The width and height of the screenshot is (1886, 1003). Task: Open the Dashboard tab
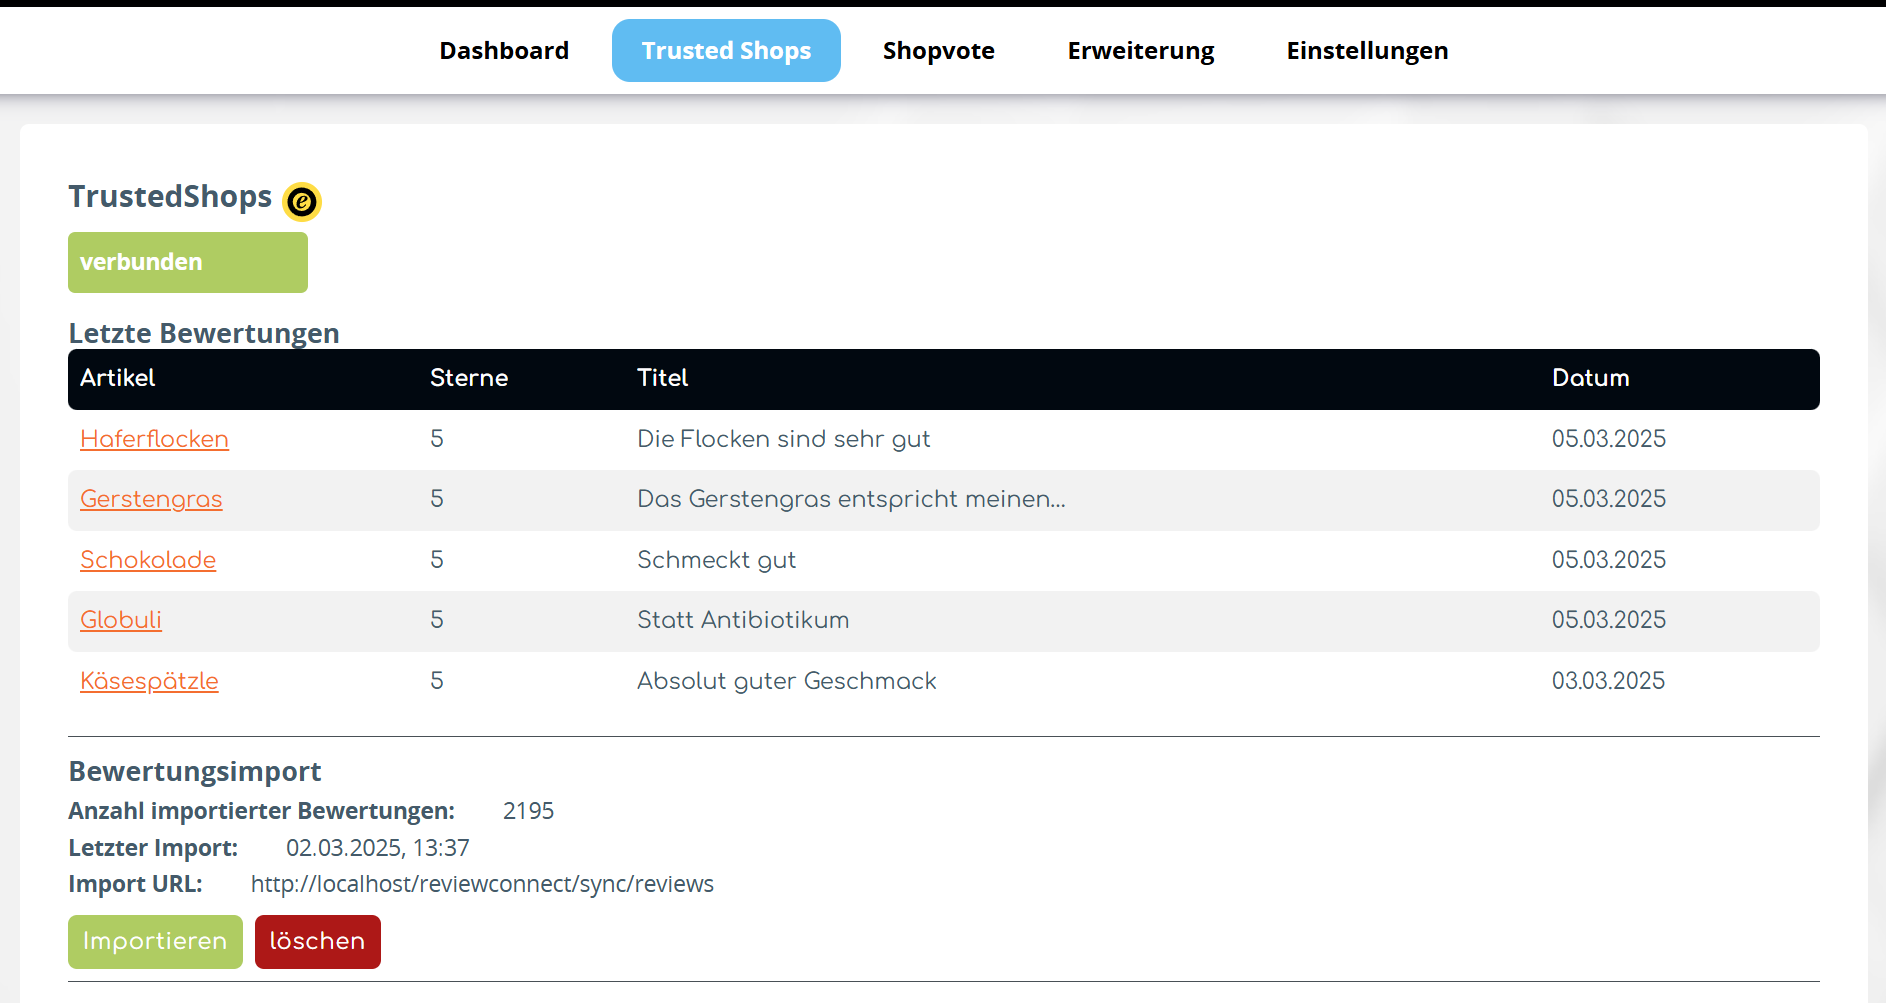click(504, 51)
